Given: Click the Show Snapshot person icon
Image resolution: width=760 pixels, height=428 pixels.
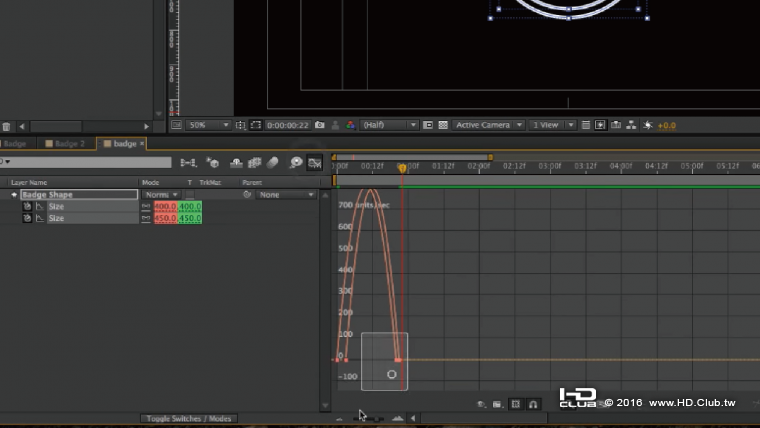Looking at the screenshot, I should click(335, 125).
